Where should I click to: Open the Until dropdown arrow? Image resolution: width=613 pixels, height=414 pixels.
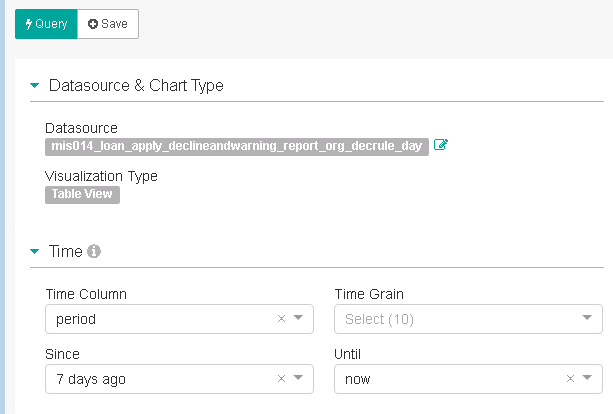pyautogui.click(x=587, y=377)
